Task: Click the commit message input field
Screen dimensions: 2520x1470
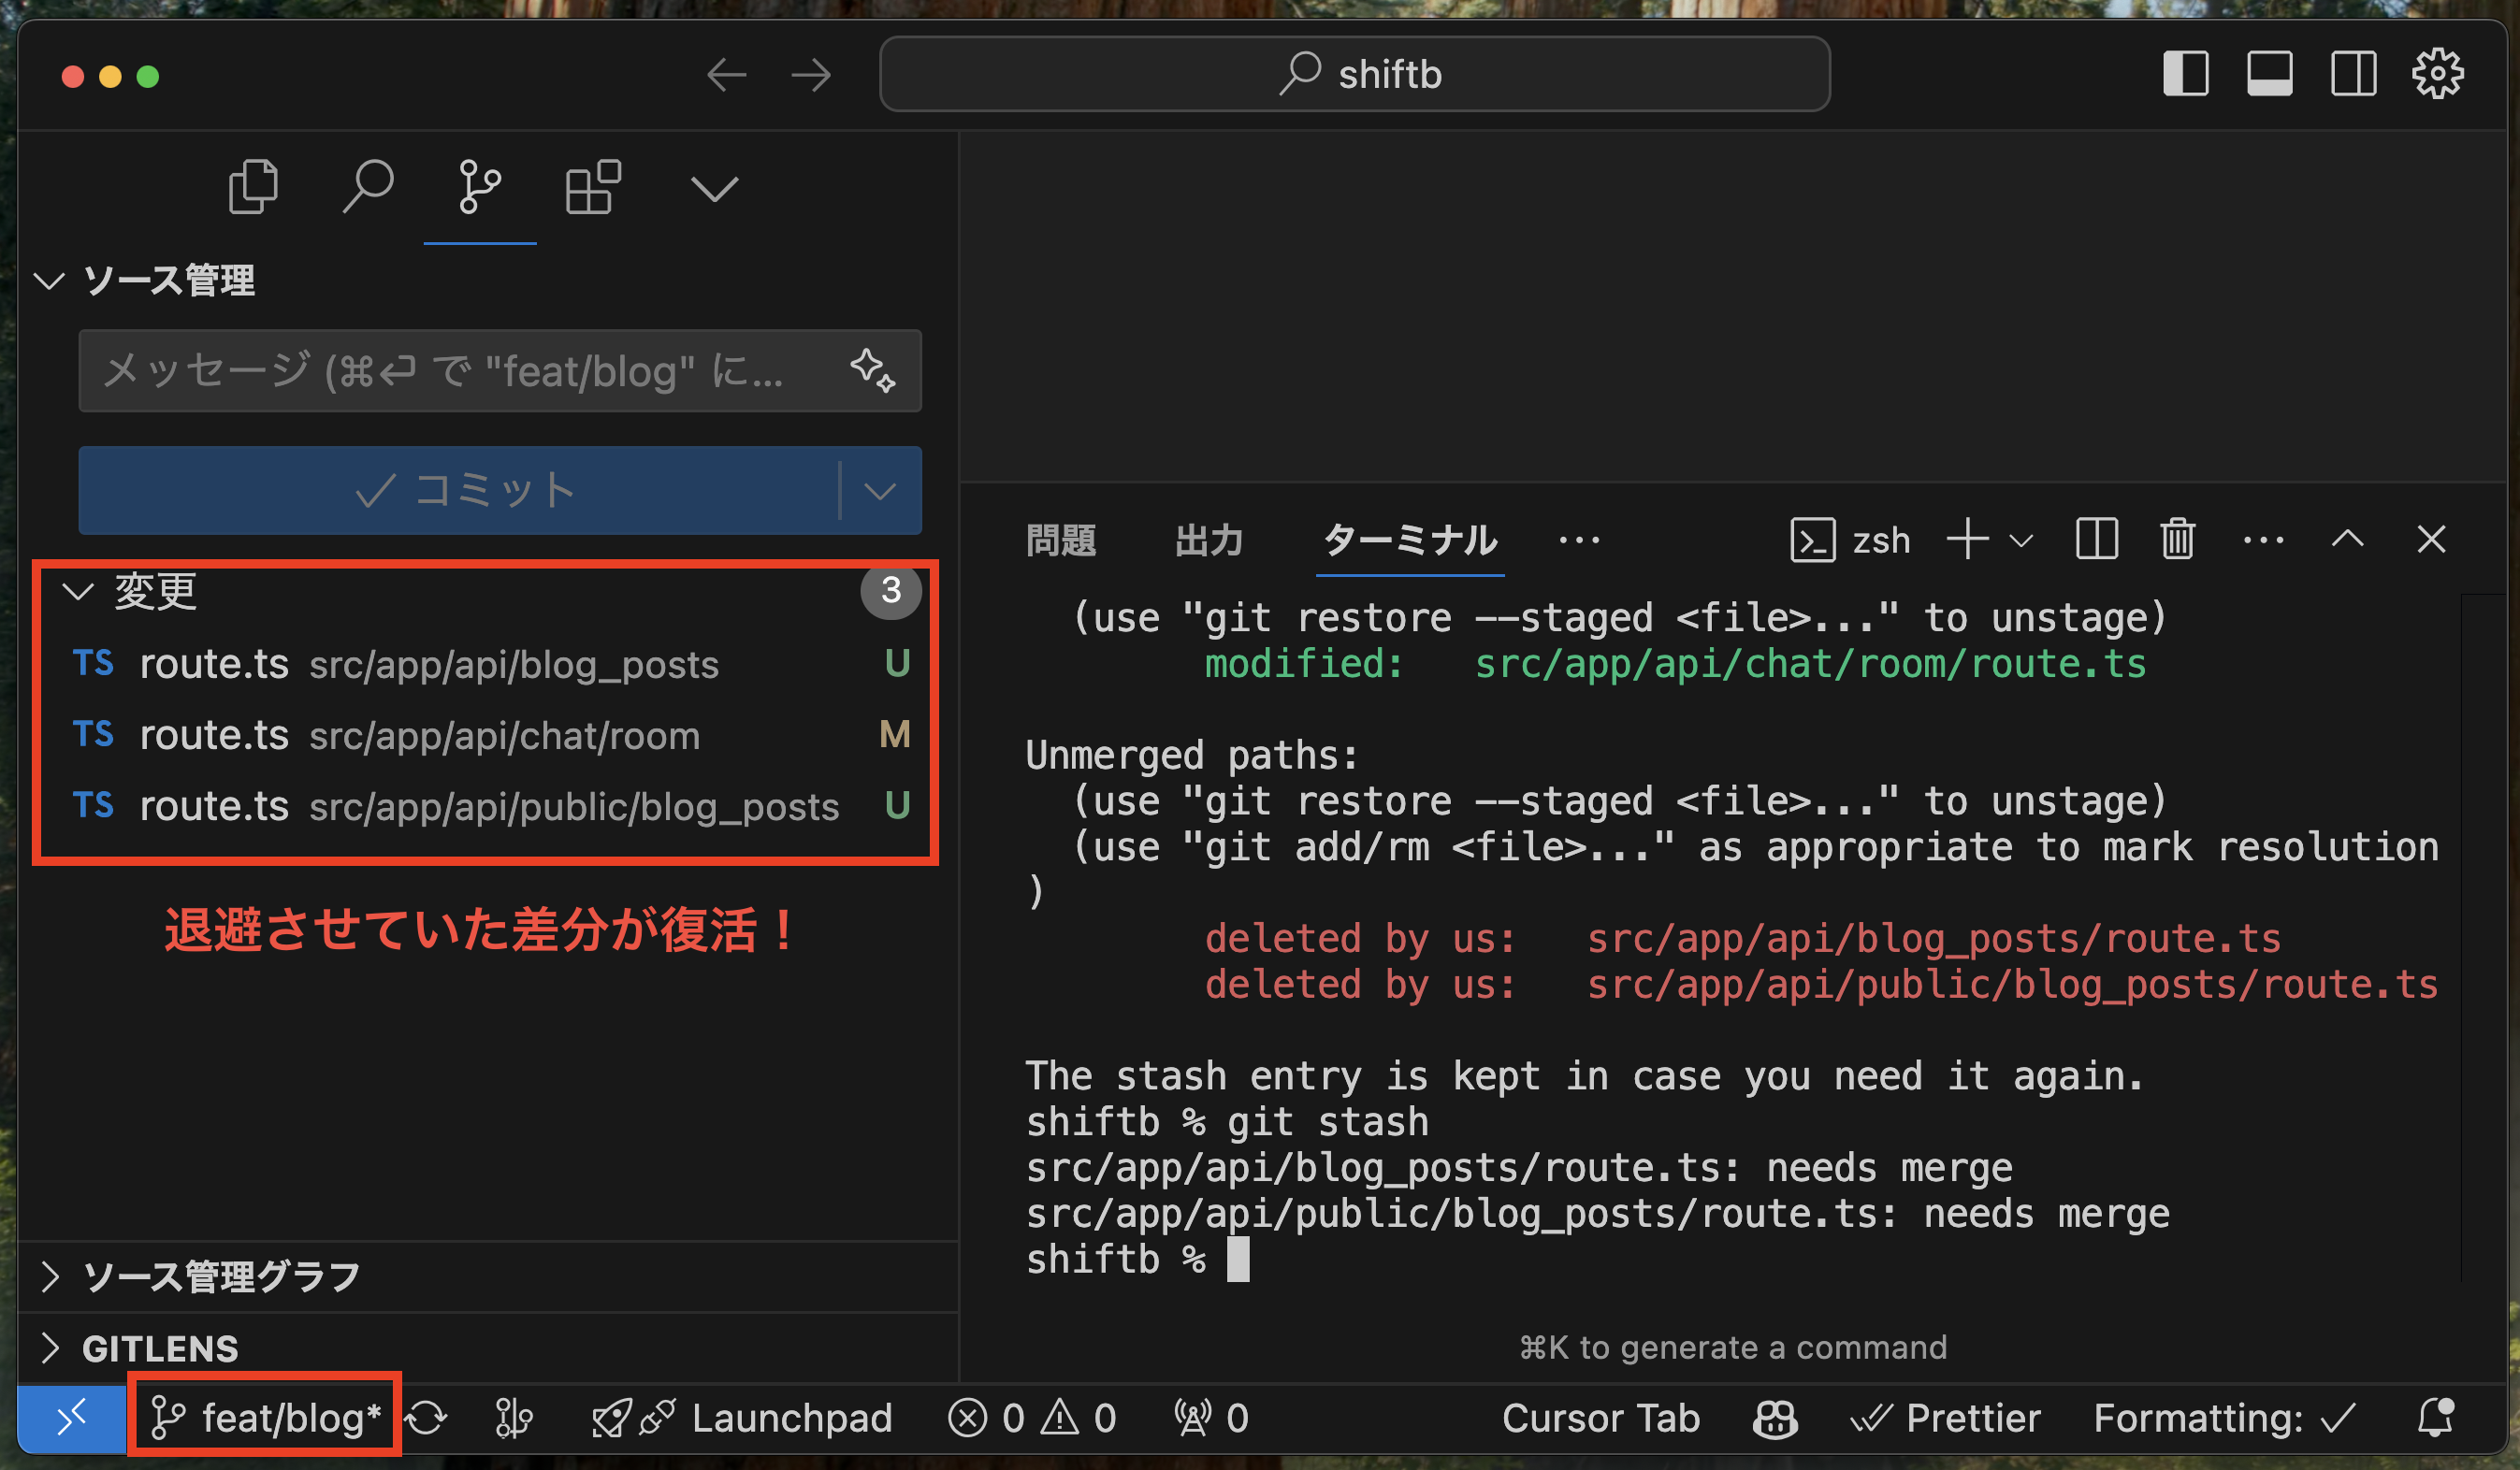Action: [450, 371]
